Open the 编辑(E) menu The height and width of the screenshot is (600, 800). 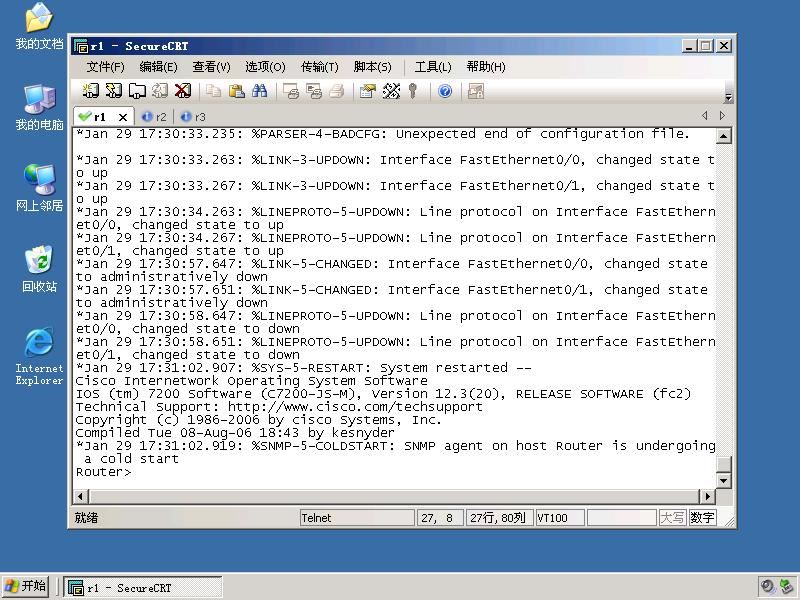click(158, 67)
